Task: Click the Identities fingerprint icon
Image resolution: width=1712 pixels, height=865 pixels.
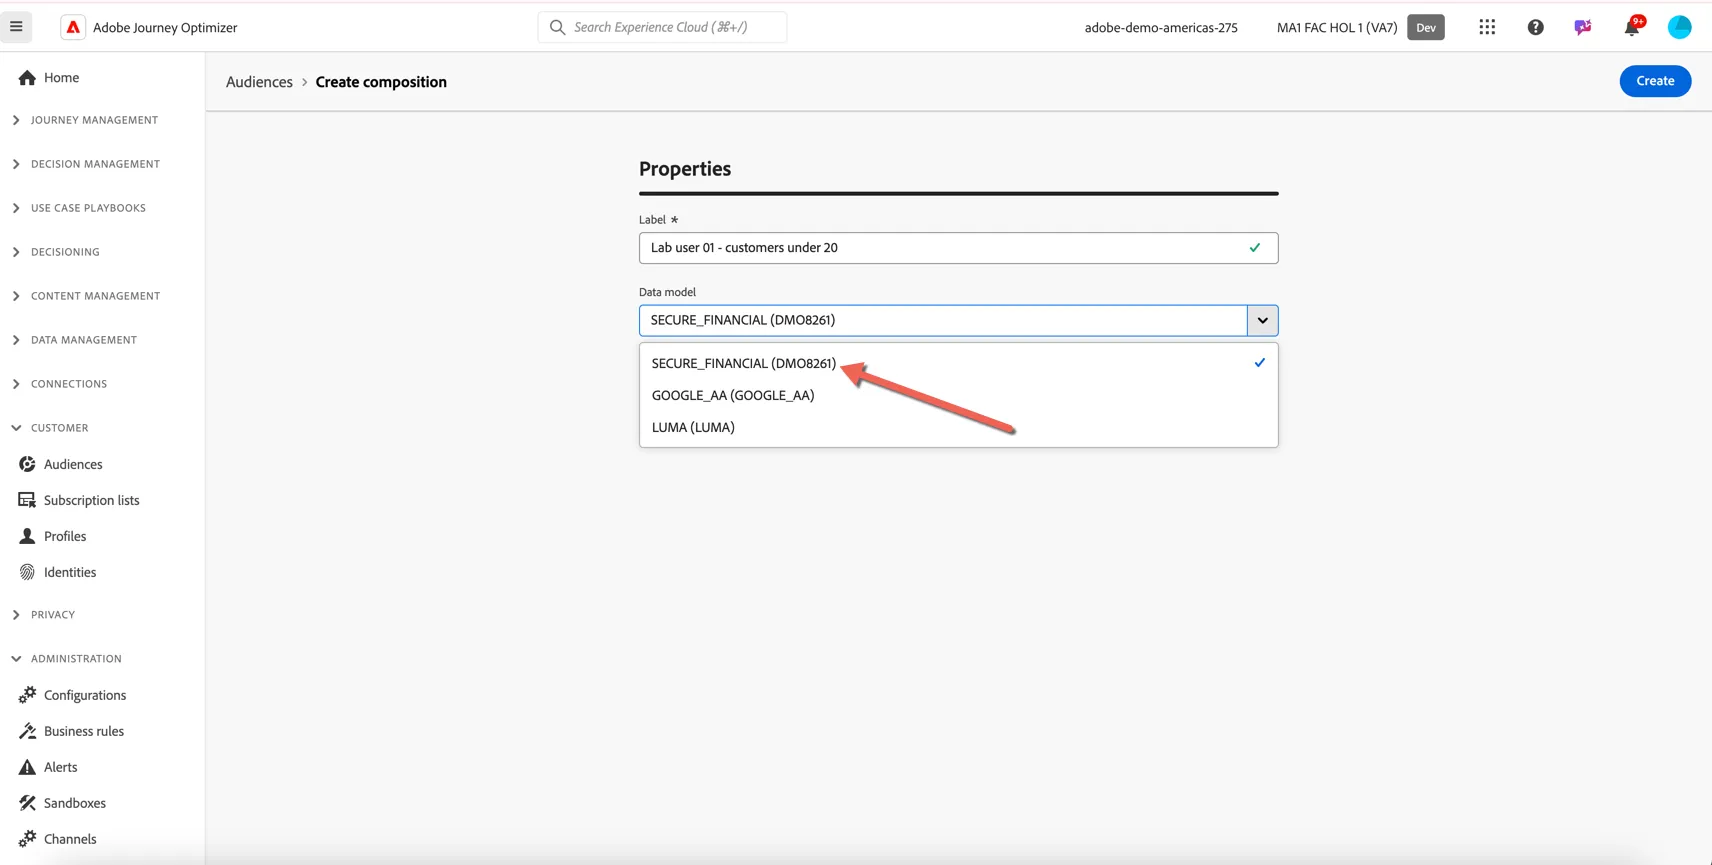Action: [x=27, y=572]
